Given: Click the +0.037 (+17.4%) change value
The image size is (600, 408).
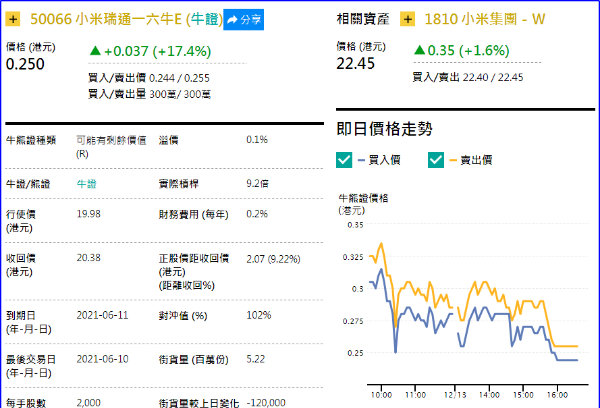Looking at the screenshot, I should click(x=150, y=51).
